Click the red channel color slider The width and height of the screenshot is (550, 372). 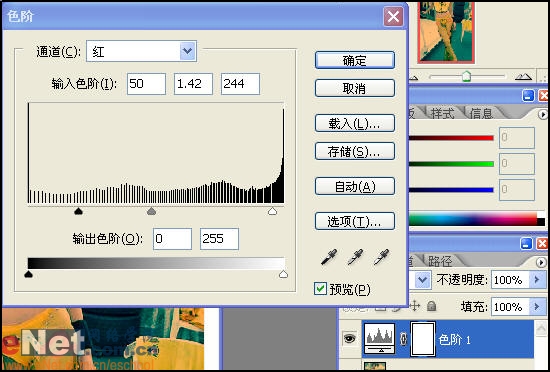pos(451,138)
